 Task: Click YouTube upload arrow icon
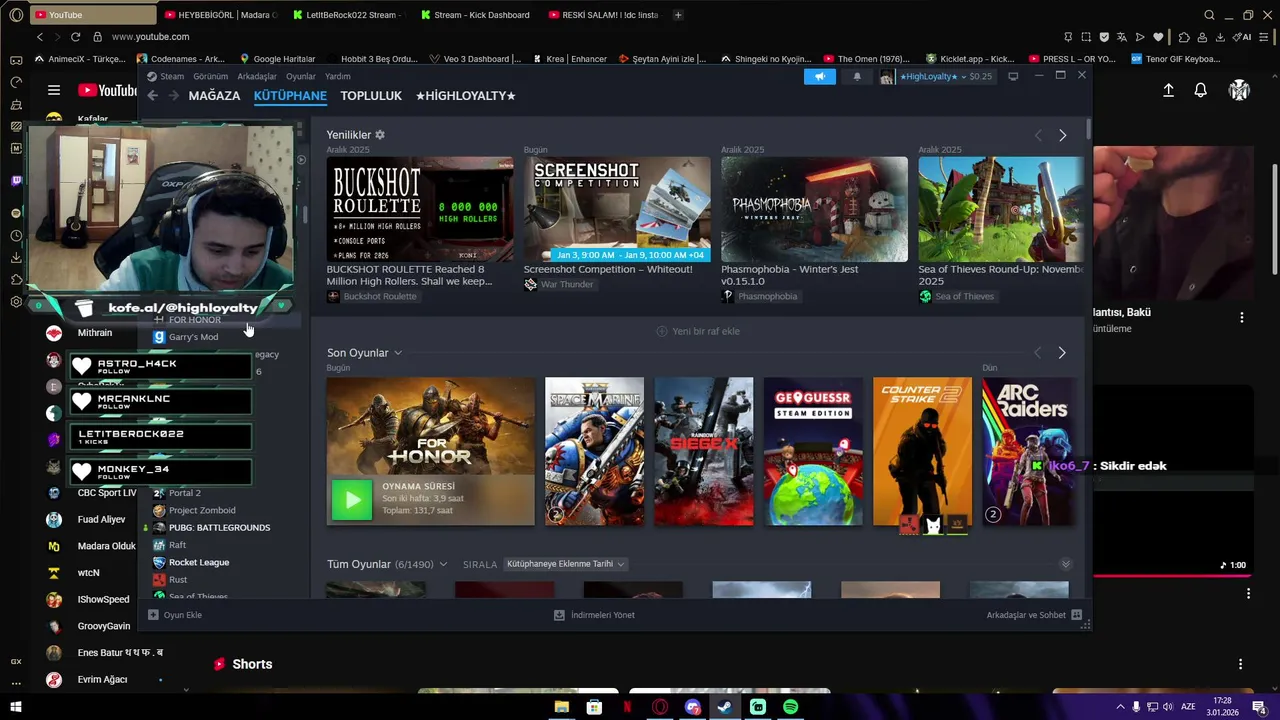(1168, 90)
